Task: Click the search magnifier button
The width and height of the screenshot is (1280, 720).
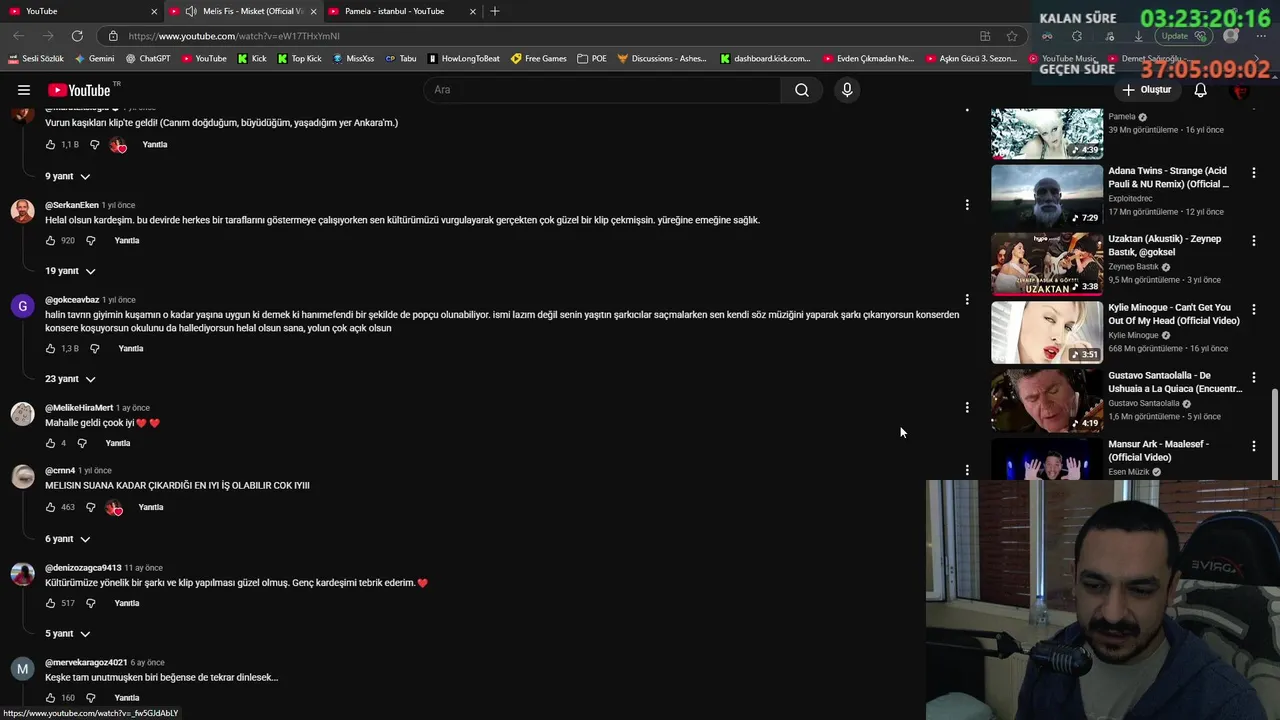Action: pos(802,90)
